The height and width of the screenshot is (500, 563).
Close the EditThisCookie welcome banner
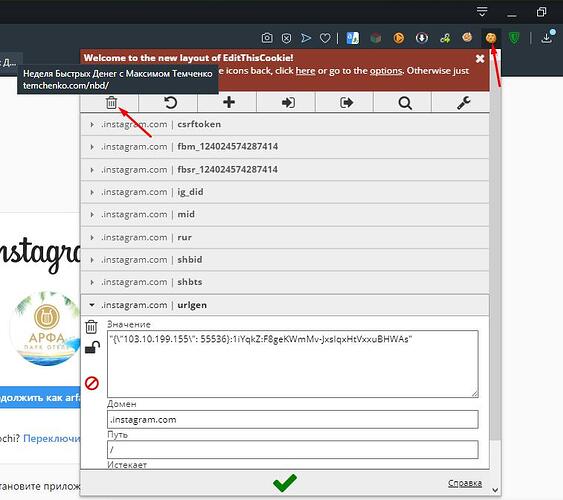[480, 59]
